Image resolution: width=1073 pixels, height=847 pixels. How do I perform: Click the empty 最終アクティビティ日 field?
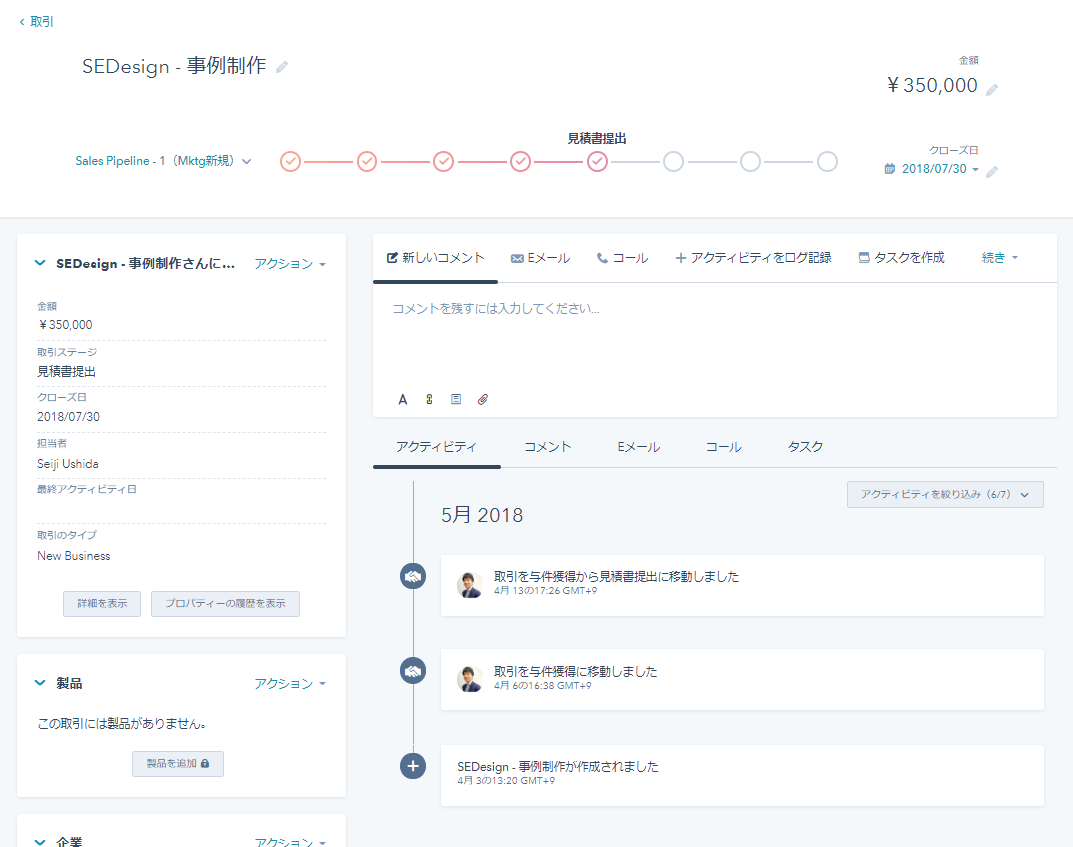coord(181,510)
